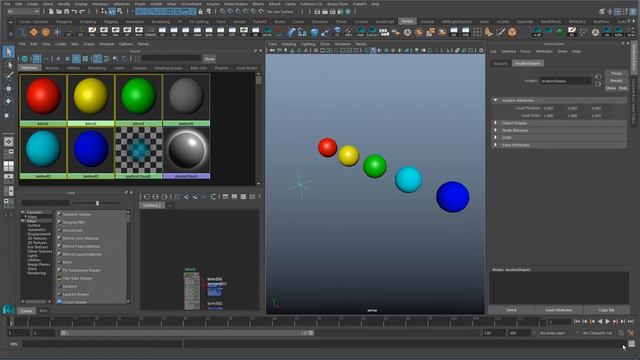Click the first node editor toolbar icon
The image size is (640, 360).
click(x=147, y=197)
